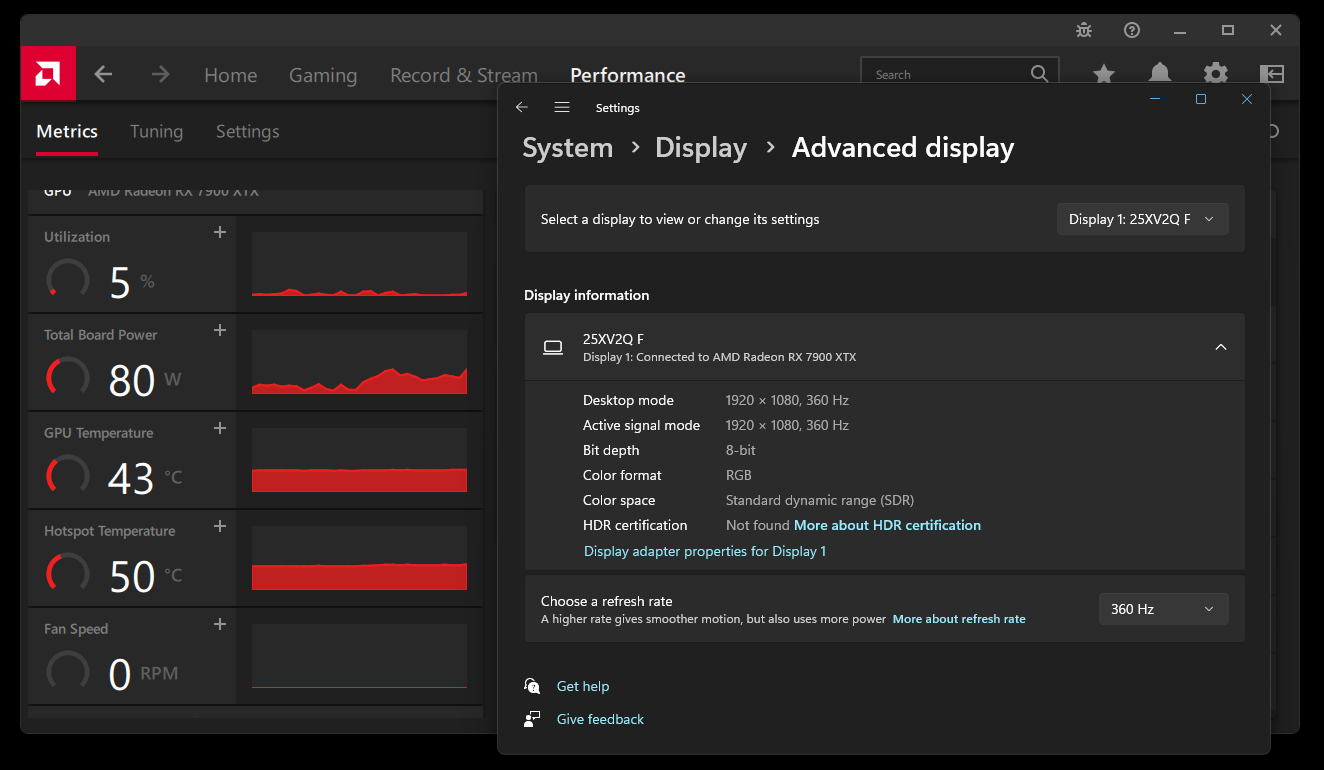Click the GPU Temperature graph
This screenshot has height=770, width=1324.
(x=359, y=460)
